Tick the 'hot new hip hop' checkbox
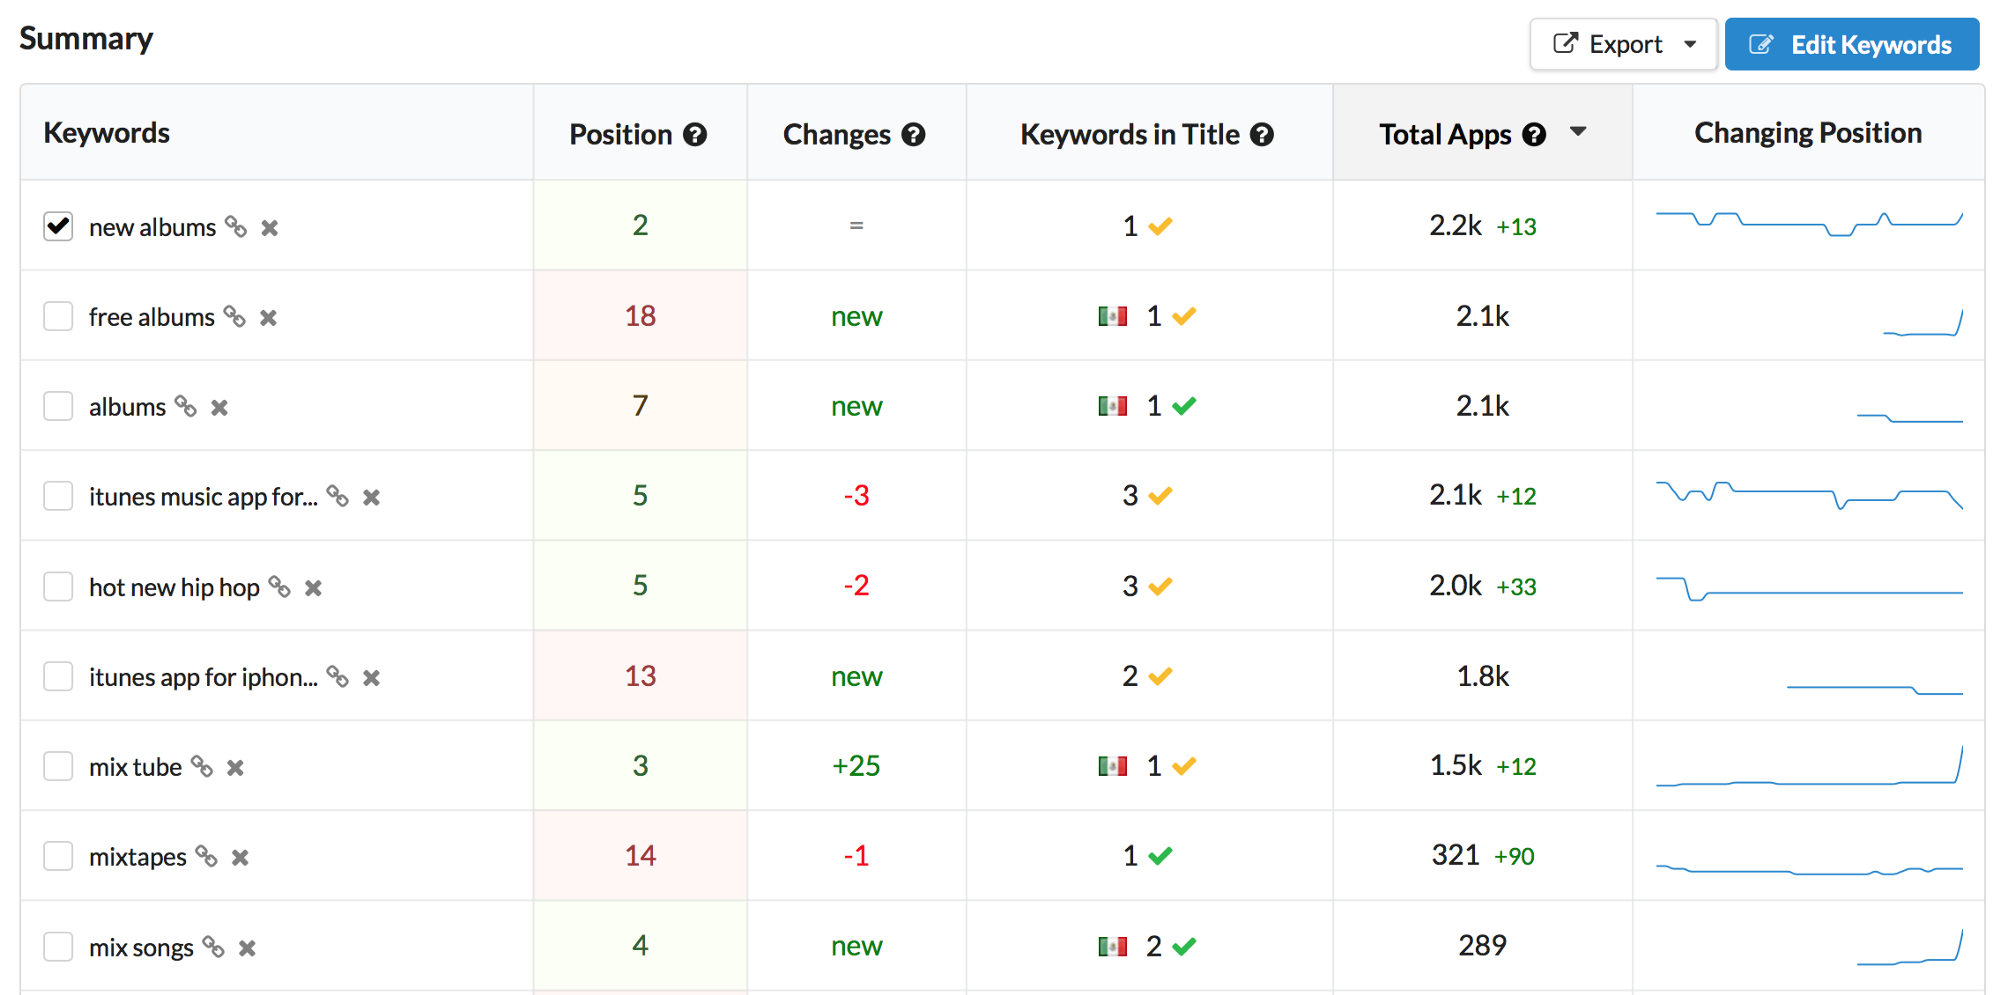2000x995 pixels. [58, 586]
